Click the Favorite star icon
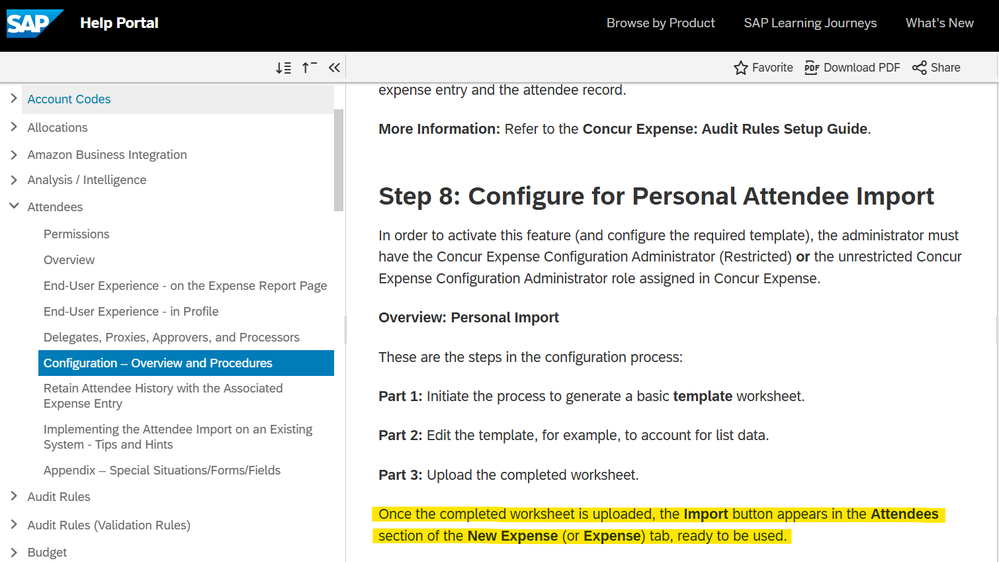Viewport: 999px width, 562px height. (x=740, y=68)
